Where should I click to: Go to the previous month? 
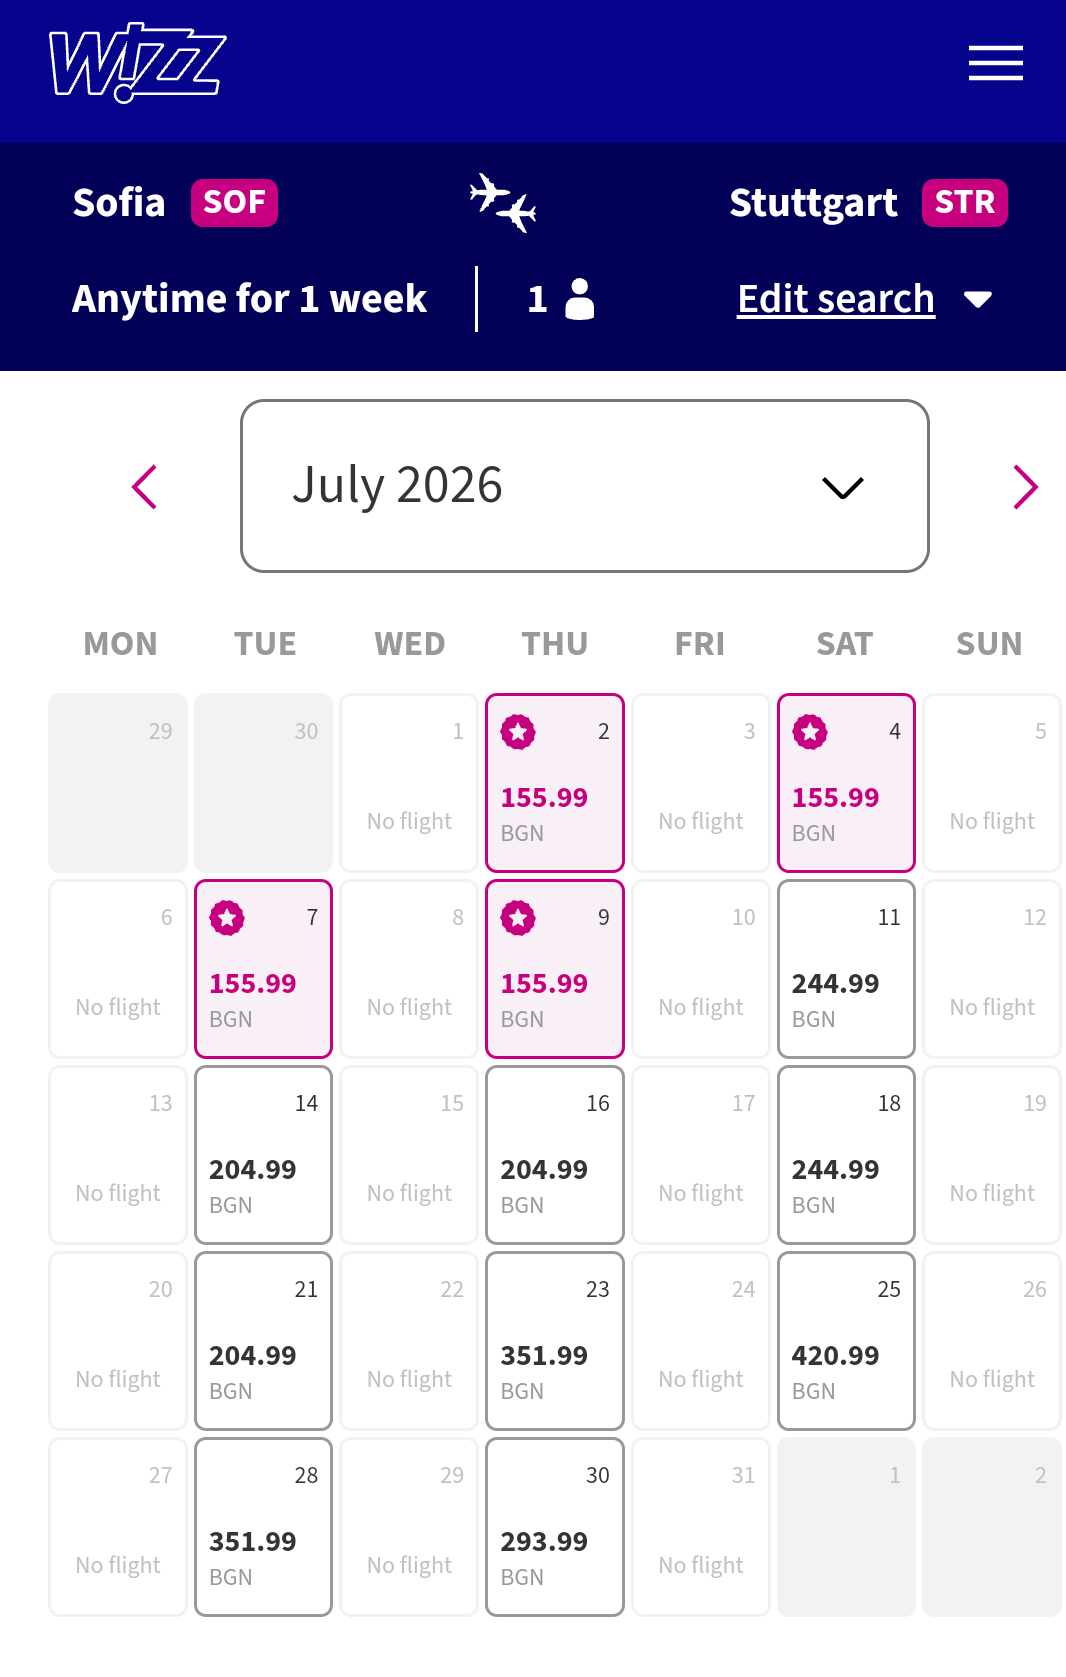tap(145, 487)
